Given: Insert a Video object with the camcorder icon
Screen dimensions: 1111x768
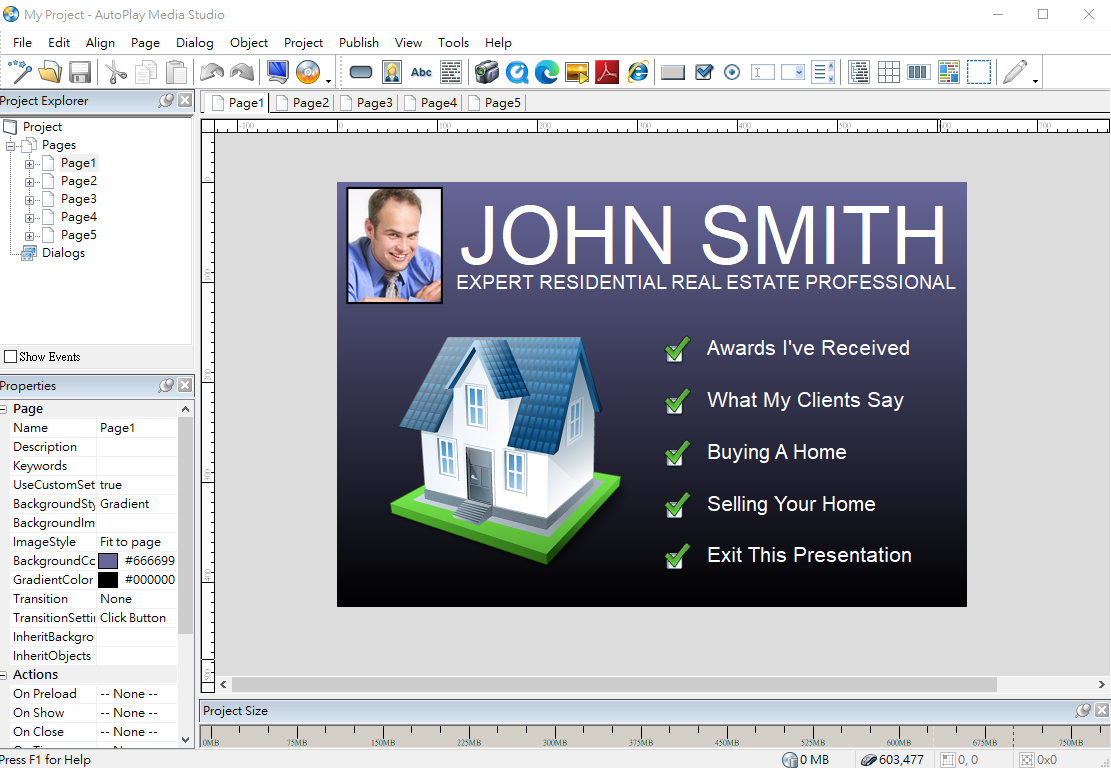Looking at the screenshot, I should pyautogui.click(x=487, y=72).
